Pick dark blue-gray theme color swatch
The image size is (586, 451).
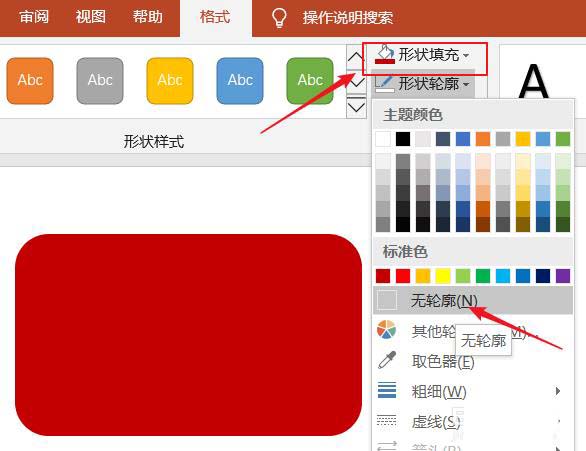coord(443,139)
